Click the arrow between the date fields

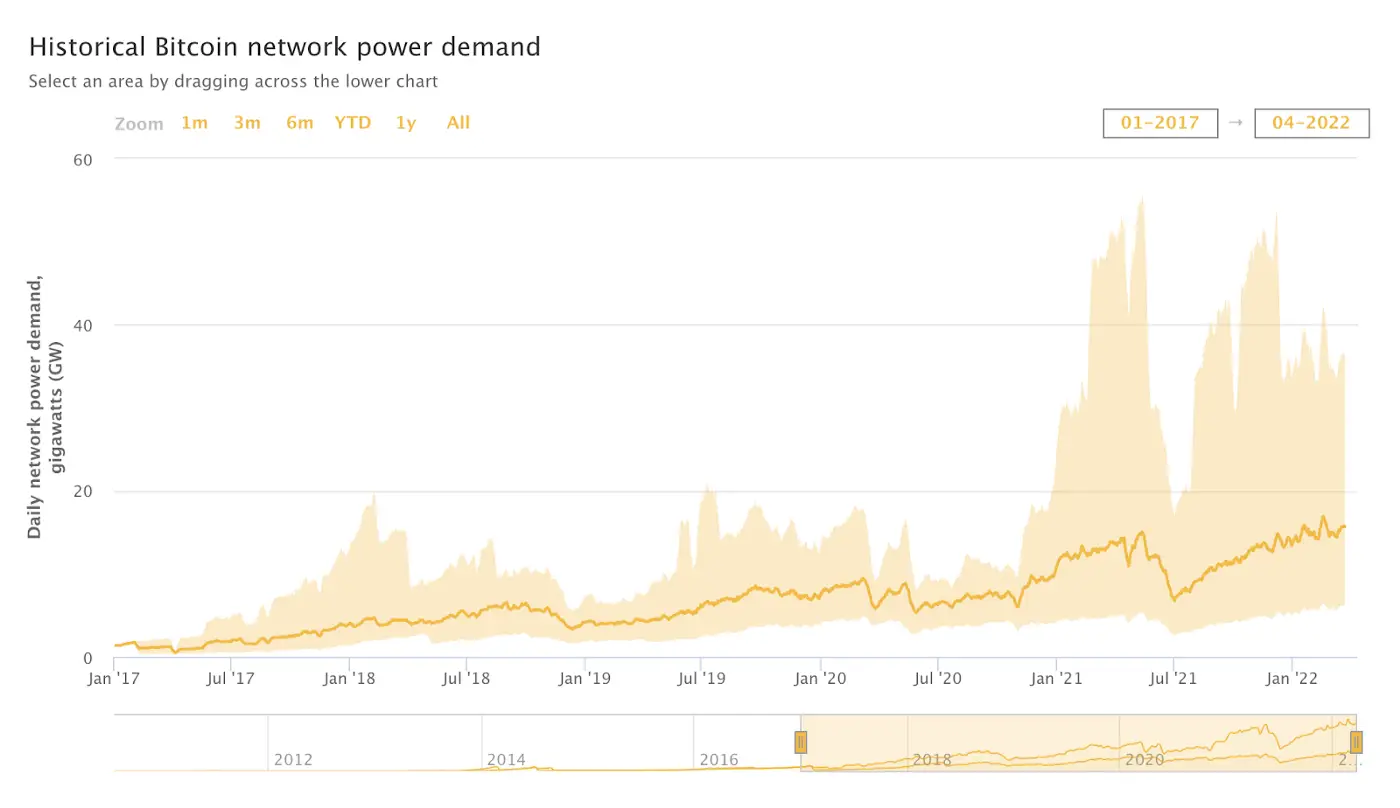click(x=1236, y=123)
